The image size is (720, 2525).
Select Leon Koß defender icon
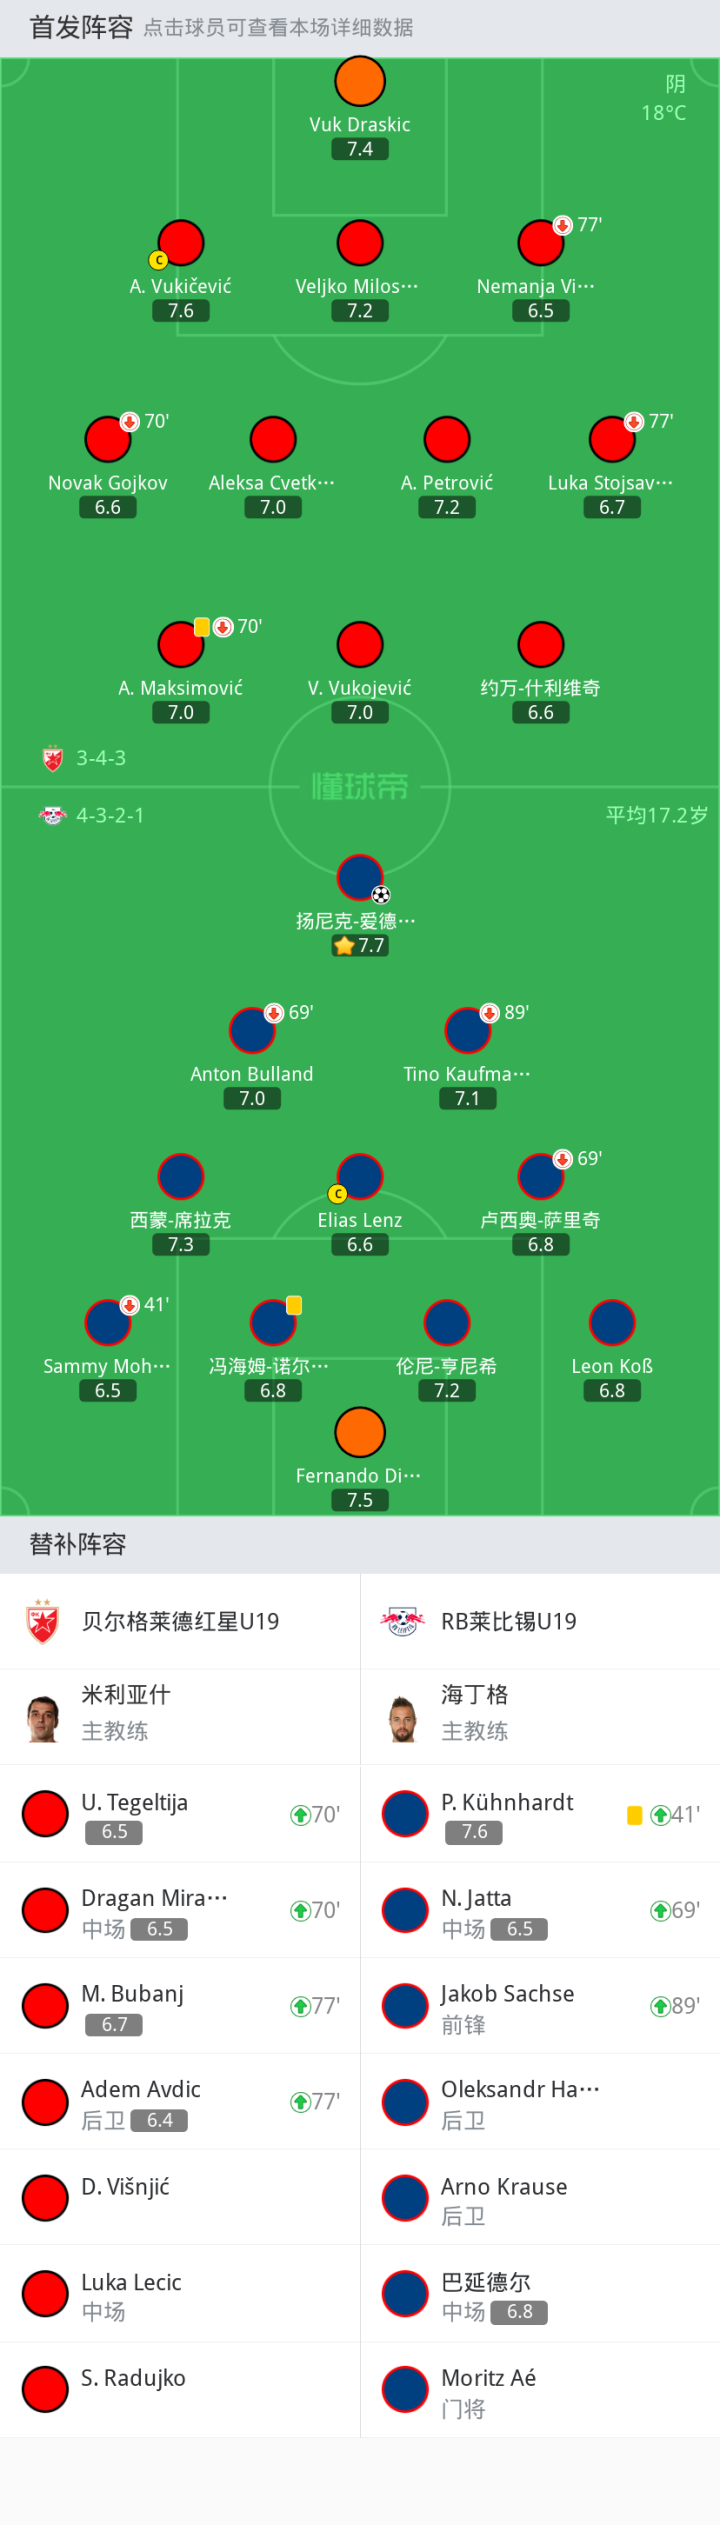(x=612, y=1323)
